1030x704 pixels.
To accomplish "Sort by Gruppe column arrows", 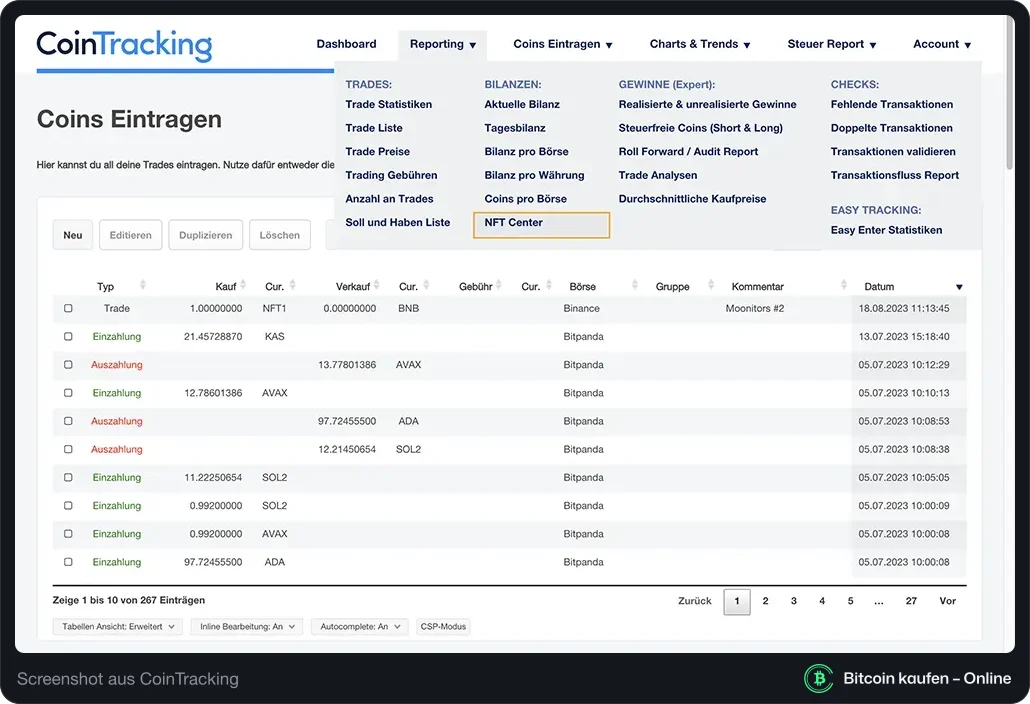I will [x=711, y=285].
